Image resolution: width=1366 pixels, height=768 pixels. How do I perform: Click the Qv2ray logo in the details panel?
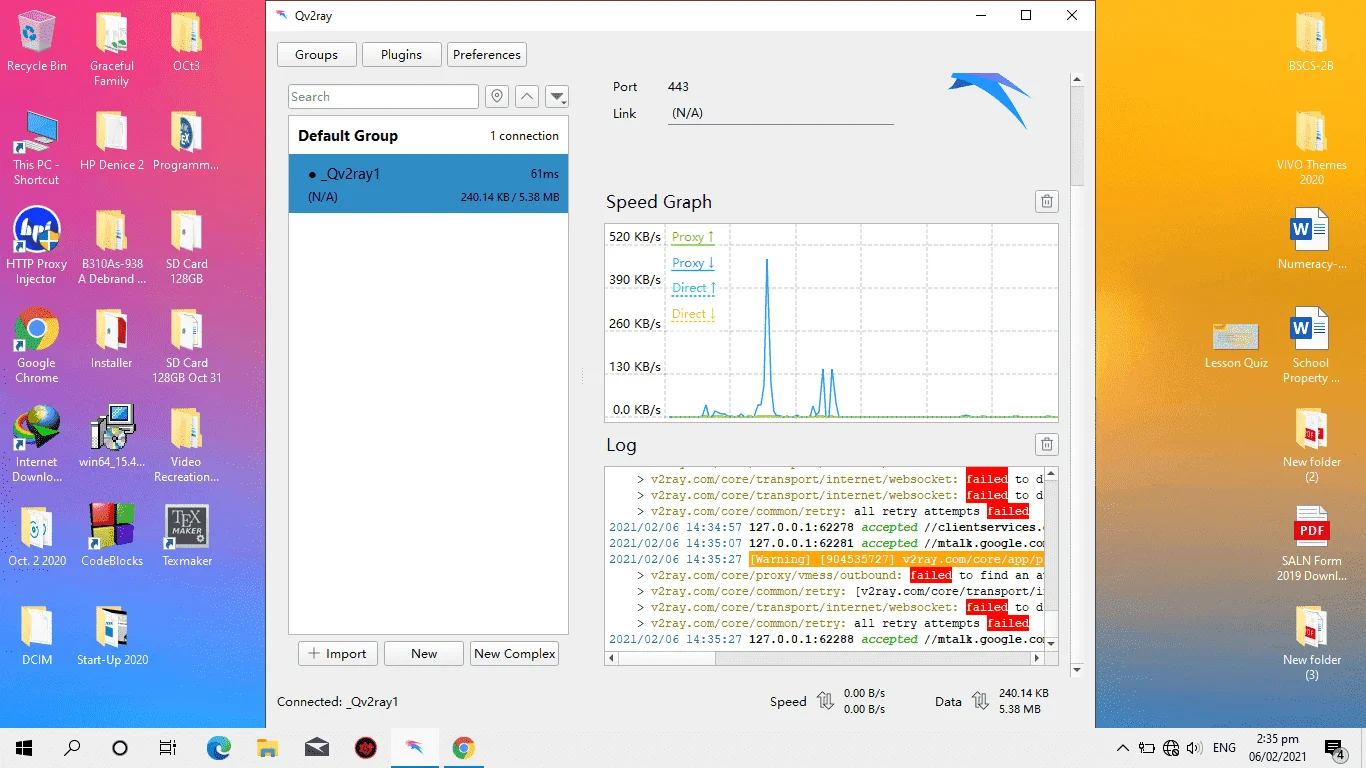[990, 100]
